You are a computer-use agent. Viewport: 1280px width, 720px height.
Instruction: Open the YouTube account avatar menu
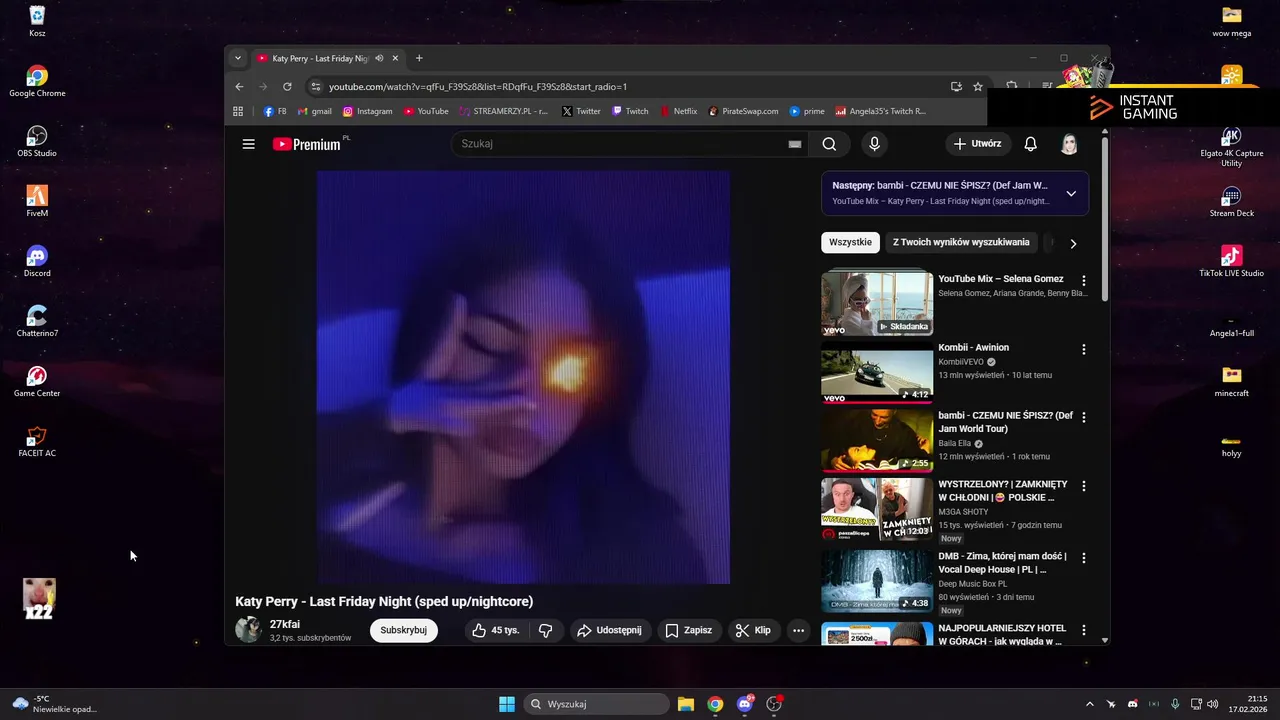click(x=1069, y=144)
